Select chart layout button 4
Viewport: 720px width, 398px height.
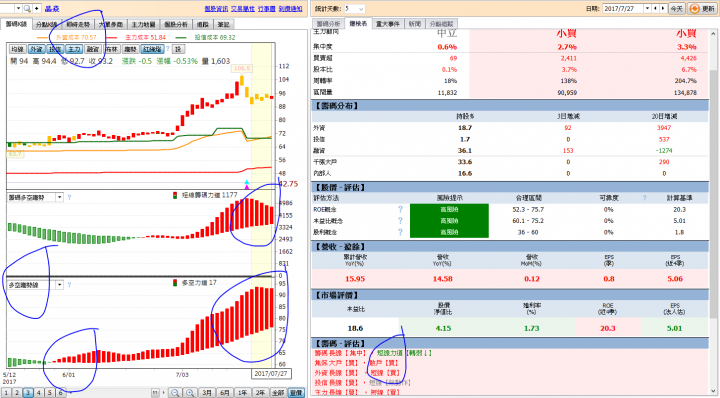click(x=39, y=392)
